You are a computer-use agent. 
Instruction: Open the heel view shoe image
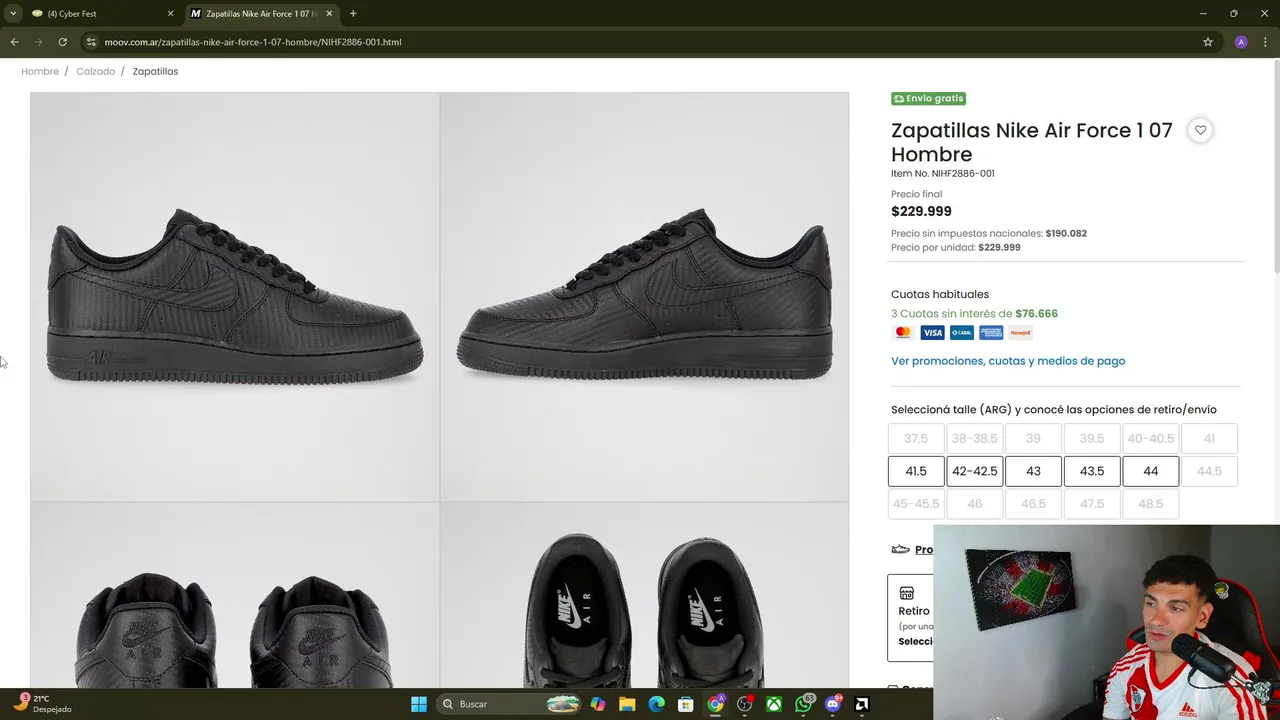click(235, 595)
